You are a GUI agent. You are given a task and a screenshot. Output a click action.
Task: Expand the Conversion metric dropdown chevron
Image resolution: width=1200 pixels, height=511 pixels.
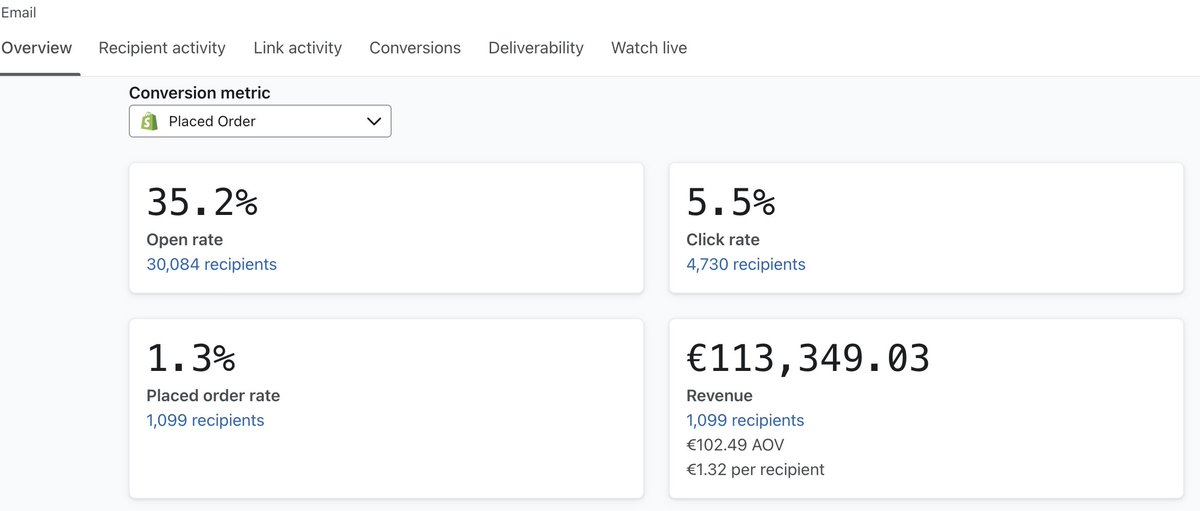[374, 121]
